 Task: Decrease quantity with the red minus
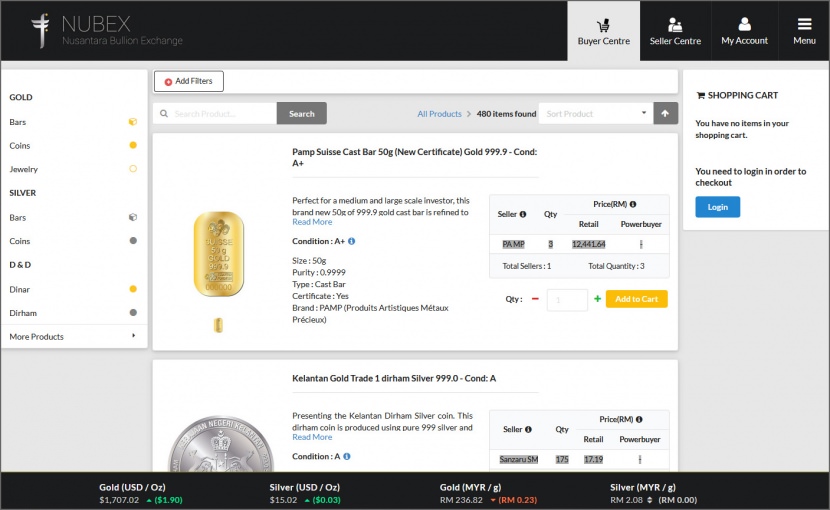[x=535, y=299]
